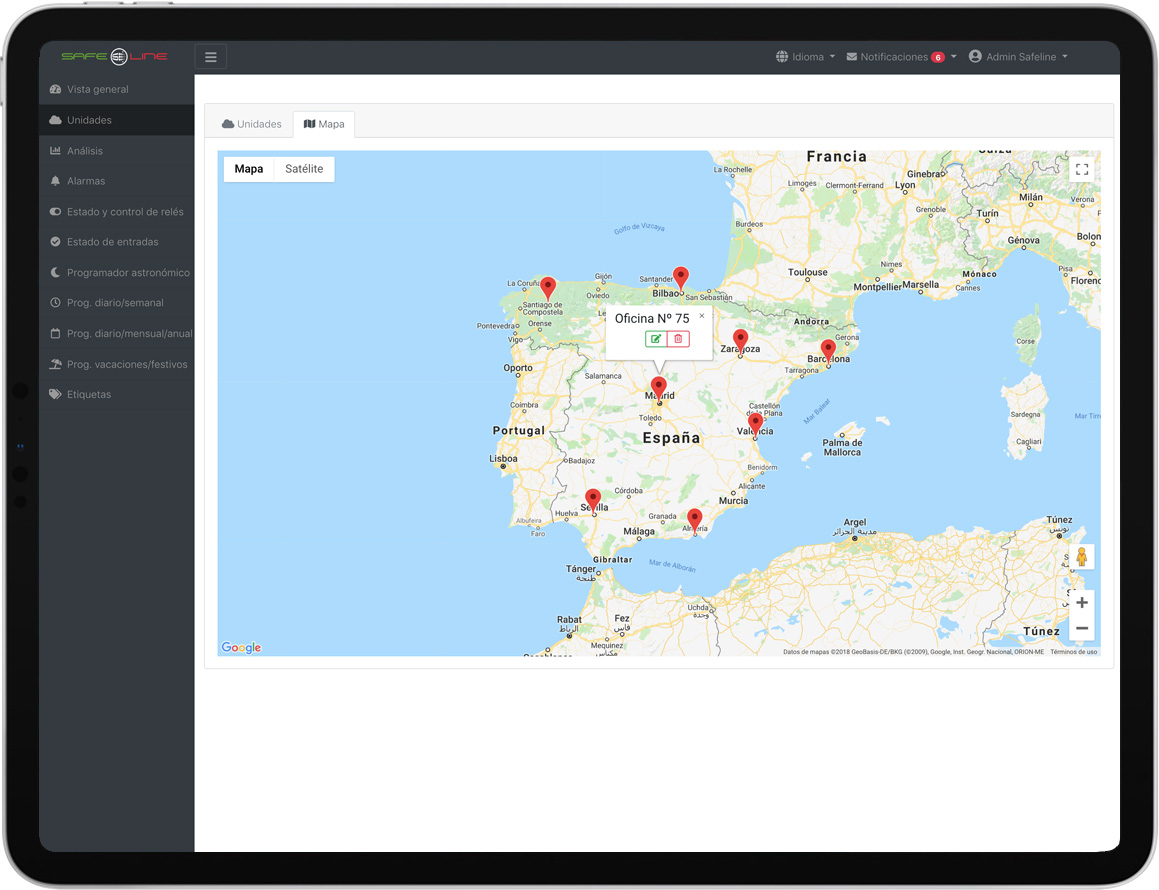Image resolution: width=1159 pixels, height=890 pixels.
Task: Click the Marsella city label
Action: (920, 285)
